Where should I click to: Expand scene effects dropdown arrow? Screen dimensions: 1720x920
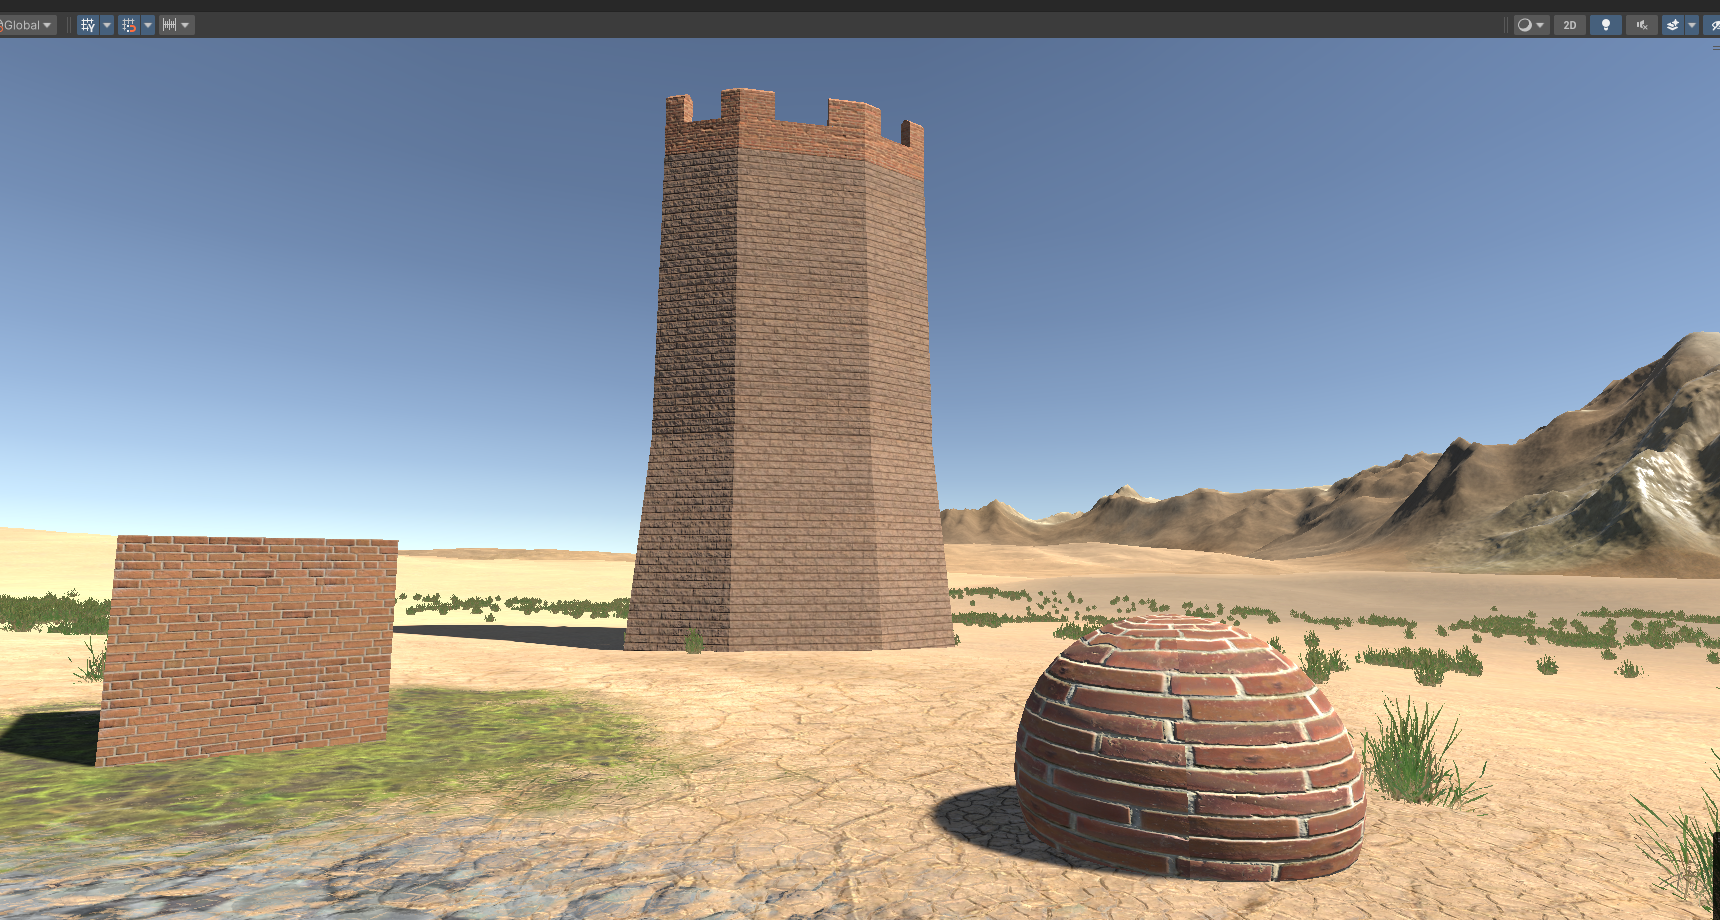[x=1692, y=25]
